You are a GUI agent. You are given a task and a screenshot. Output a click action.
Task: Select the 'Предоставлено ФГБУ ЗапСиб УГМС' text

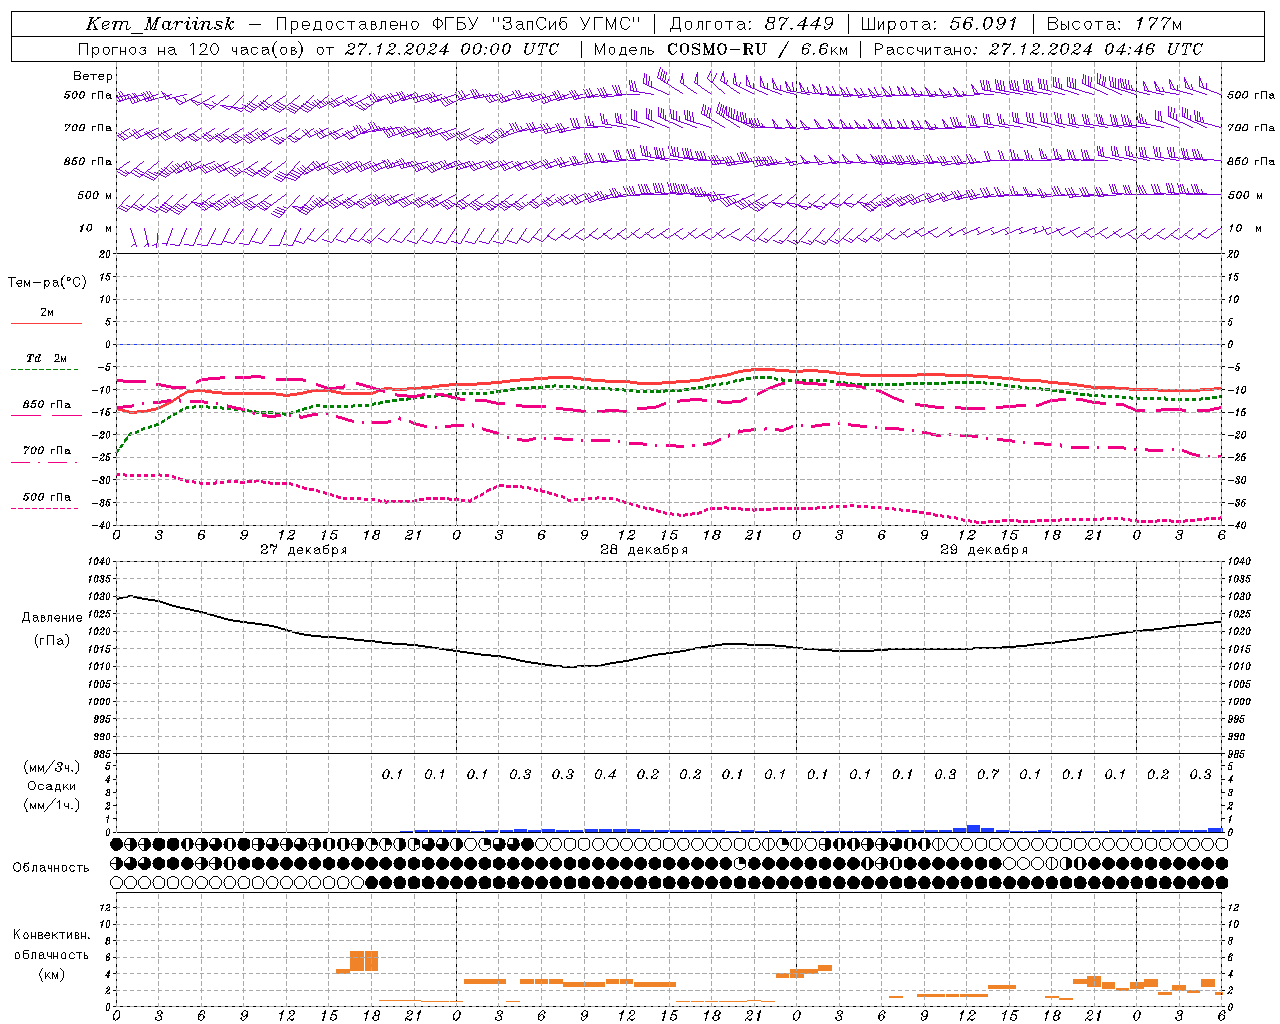(457, 24)
